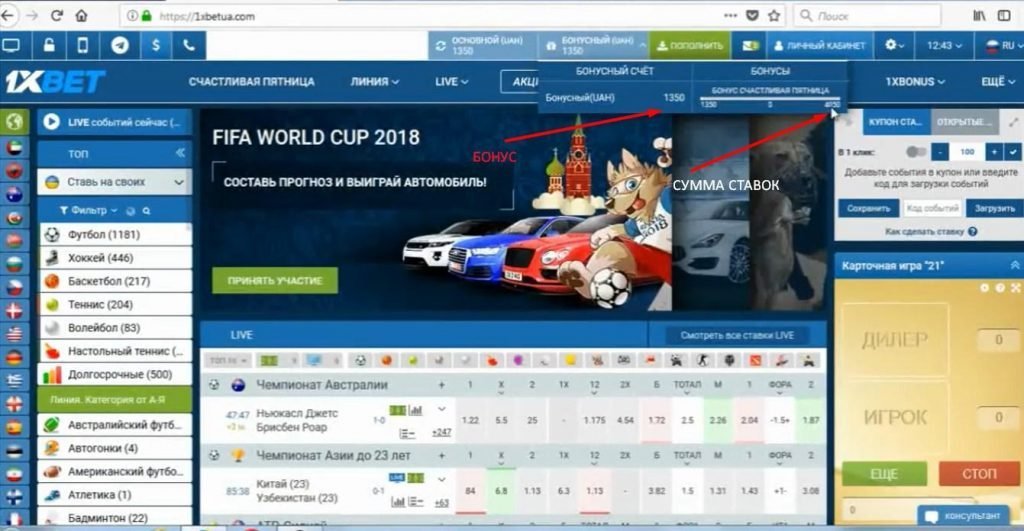This screenshot has width=1024, height=531.
Task: Open the messages envelope icon
Action: pyautogui.click(x=750, y=46)
